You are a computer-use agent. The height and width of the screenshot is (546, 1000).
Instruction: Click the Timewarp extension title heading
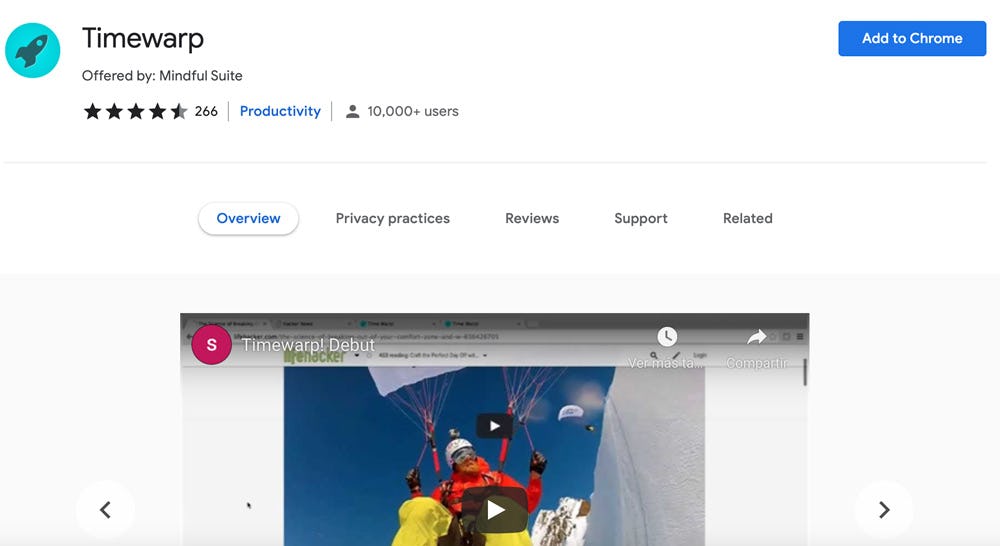(143, 38)
